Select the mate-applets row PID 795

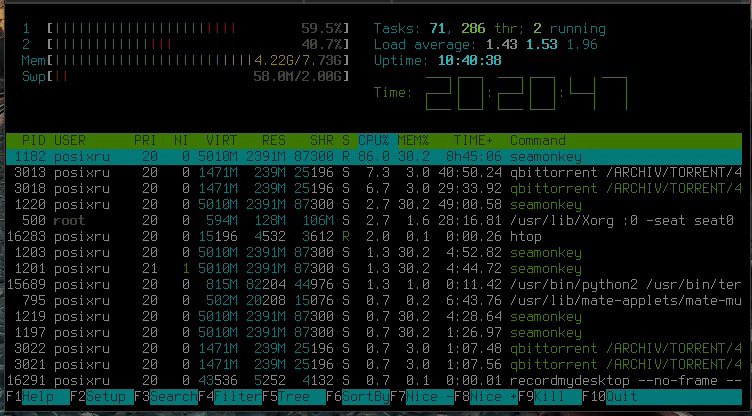tap(374, 300)
